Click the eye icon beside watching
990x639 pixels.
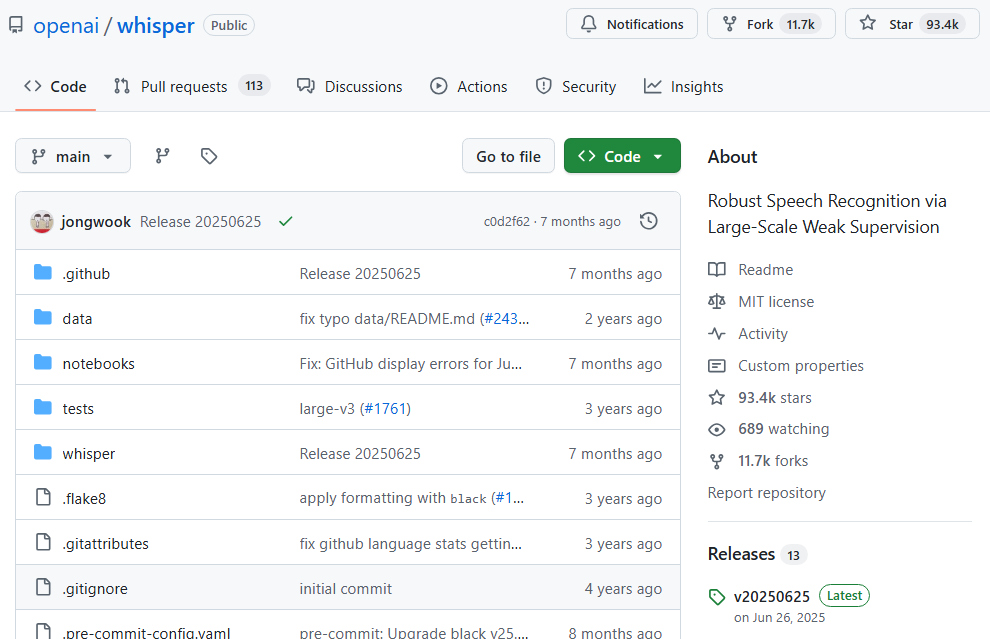(717, 429)
